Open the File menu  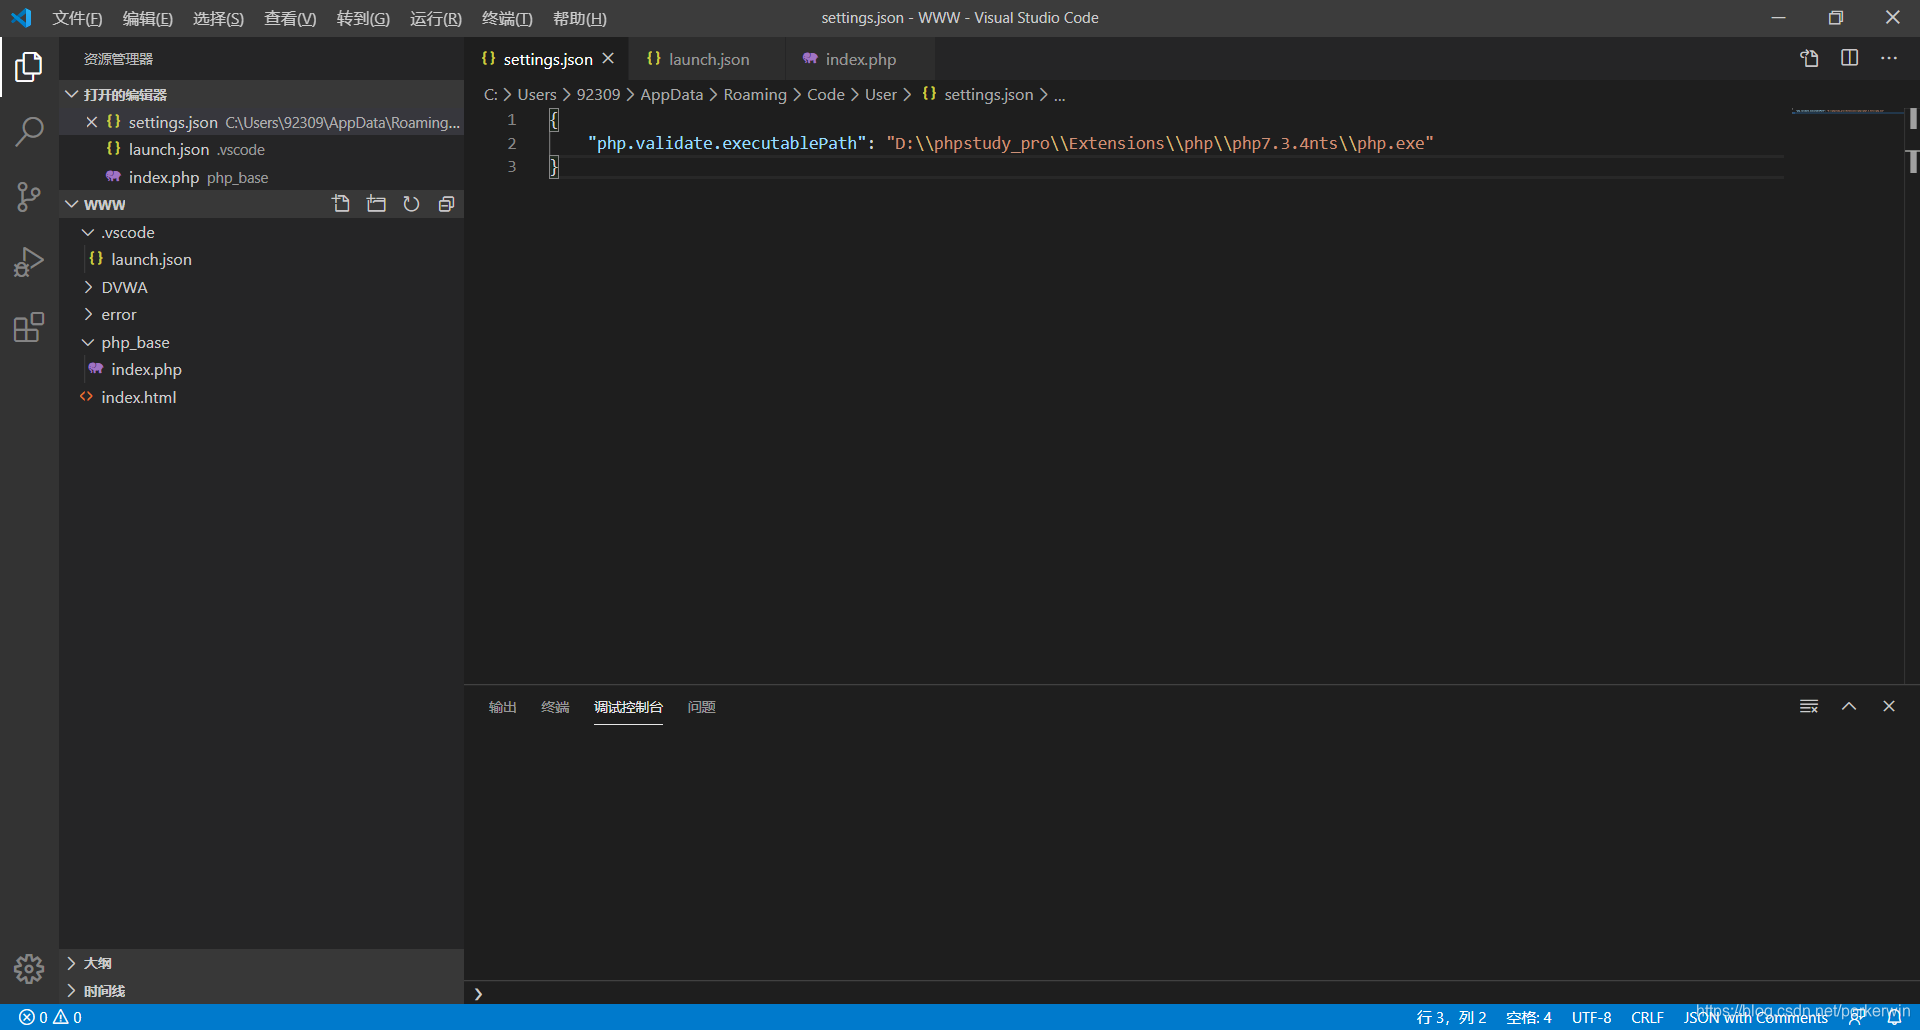click(77, 18)
